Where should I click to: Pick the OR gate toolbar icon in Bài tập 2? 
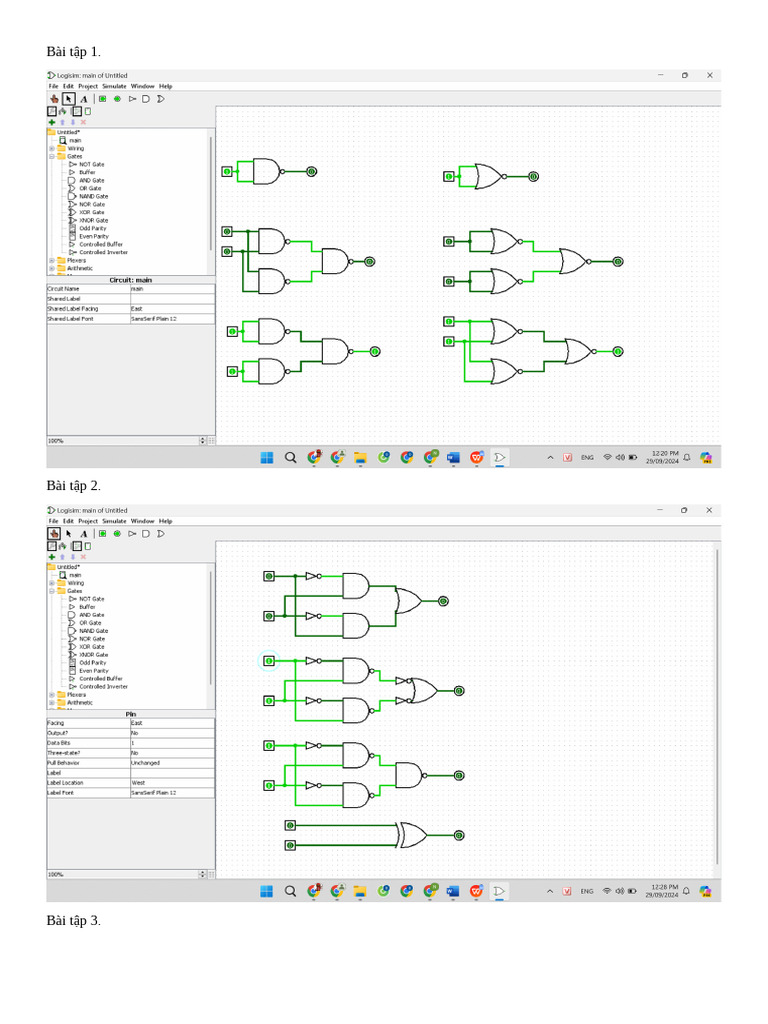[x=161, y=534]
